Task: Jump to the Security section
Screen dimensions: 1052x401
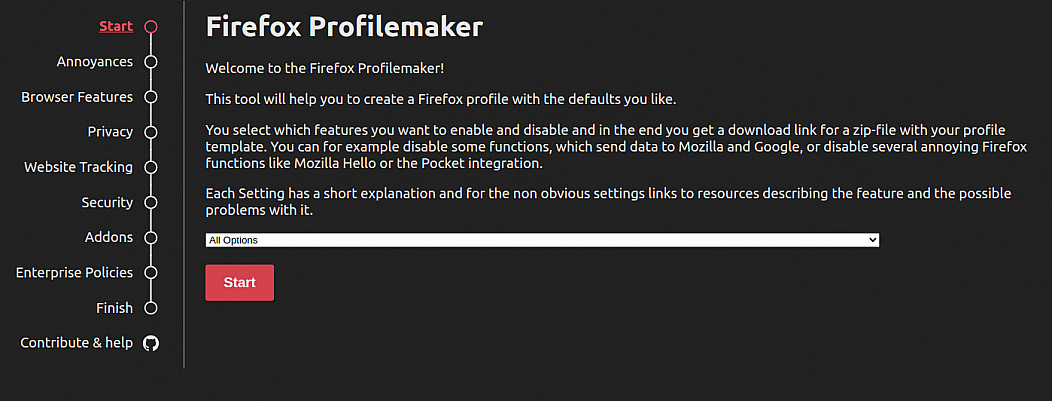Action: 107,202
